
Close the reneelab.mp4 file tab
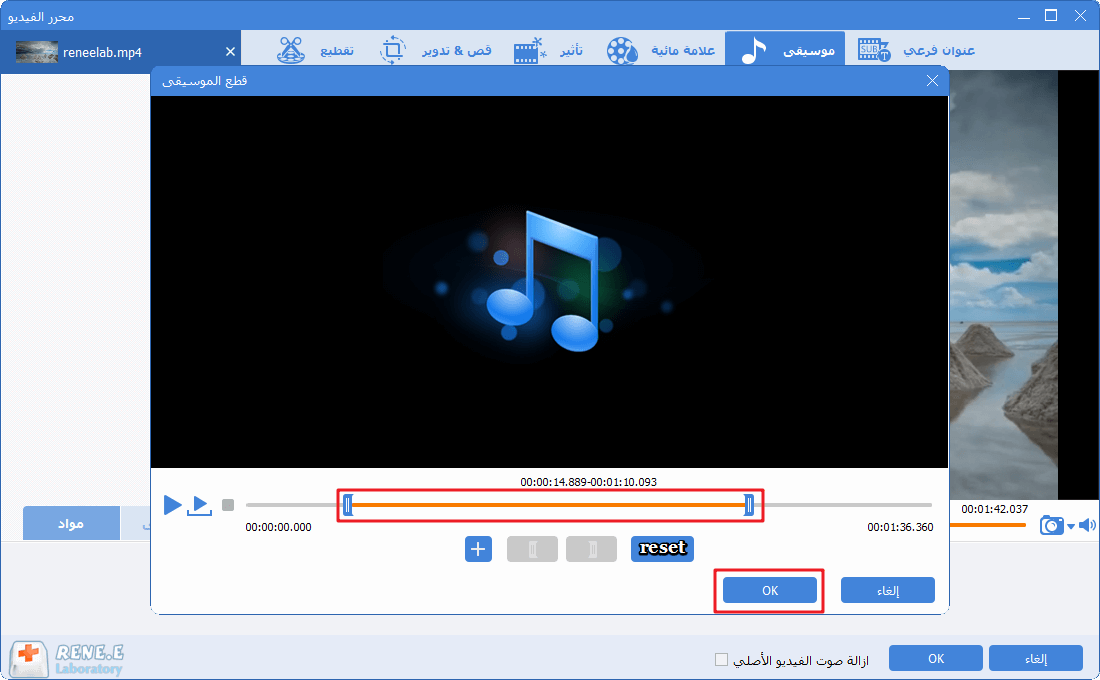coord(230,52)
